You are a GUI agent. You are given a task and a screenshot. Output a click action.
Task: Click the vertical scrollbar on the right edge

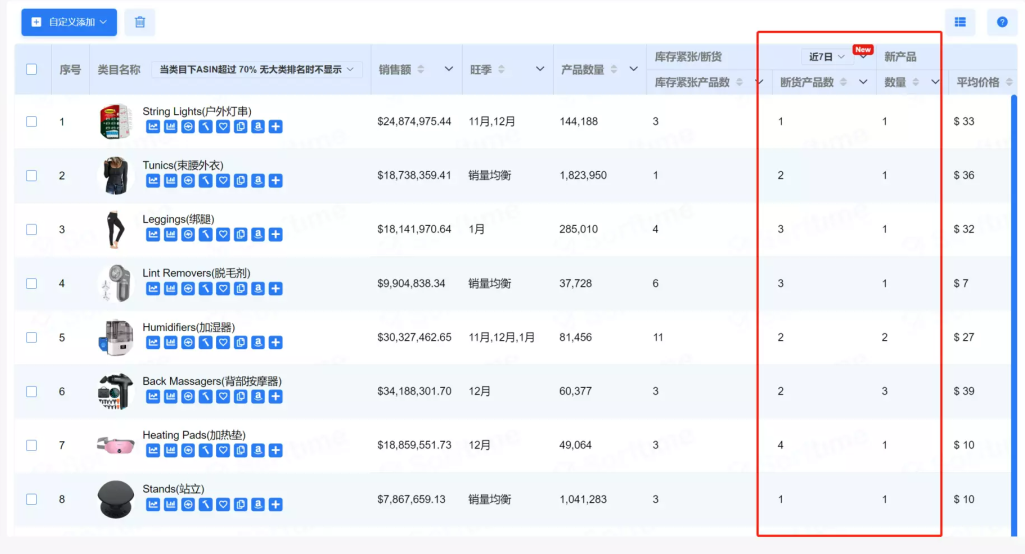(1015, 300)
